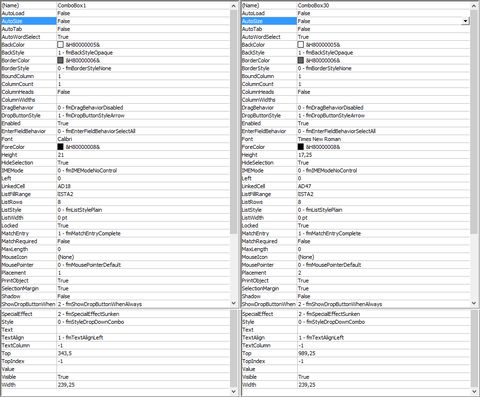Click the Height value 17,25
480x397 pixels.
click(x=305, y=155)
